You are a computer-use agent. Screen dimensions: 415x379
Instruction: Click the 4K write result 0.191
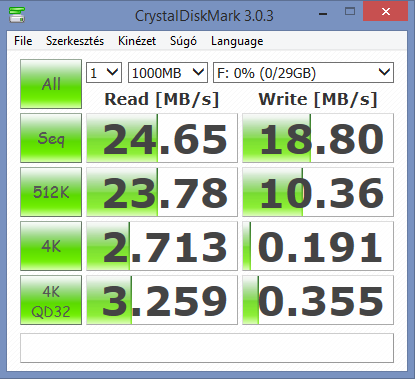318,246
